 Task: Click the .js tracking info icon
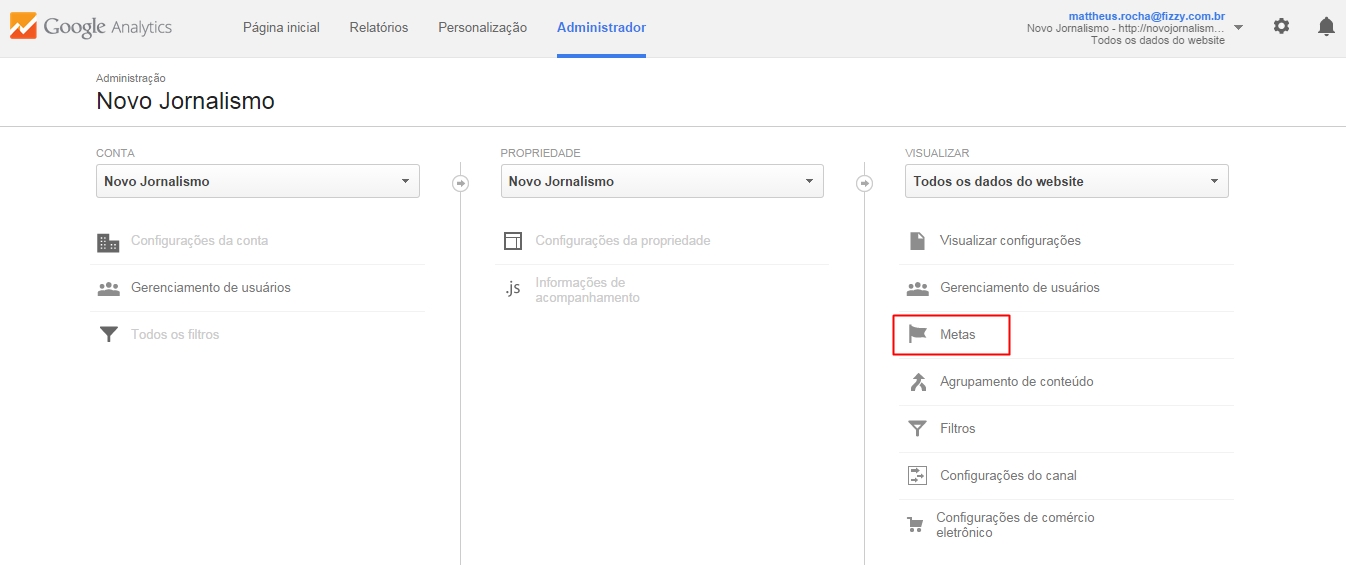(512, 289)
